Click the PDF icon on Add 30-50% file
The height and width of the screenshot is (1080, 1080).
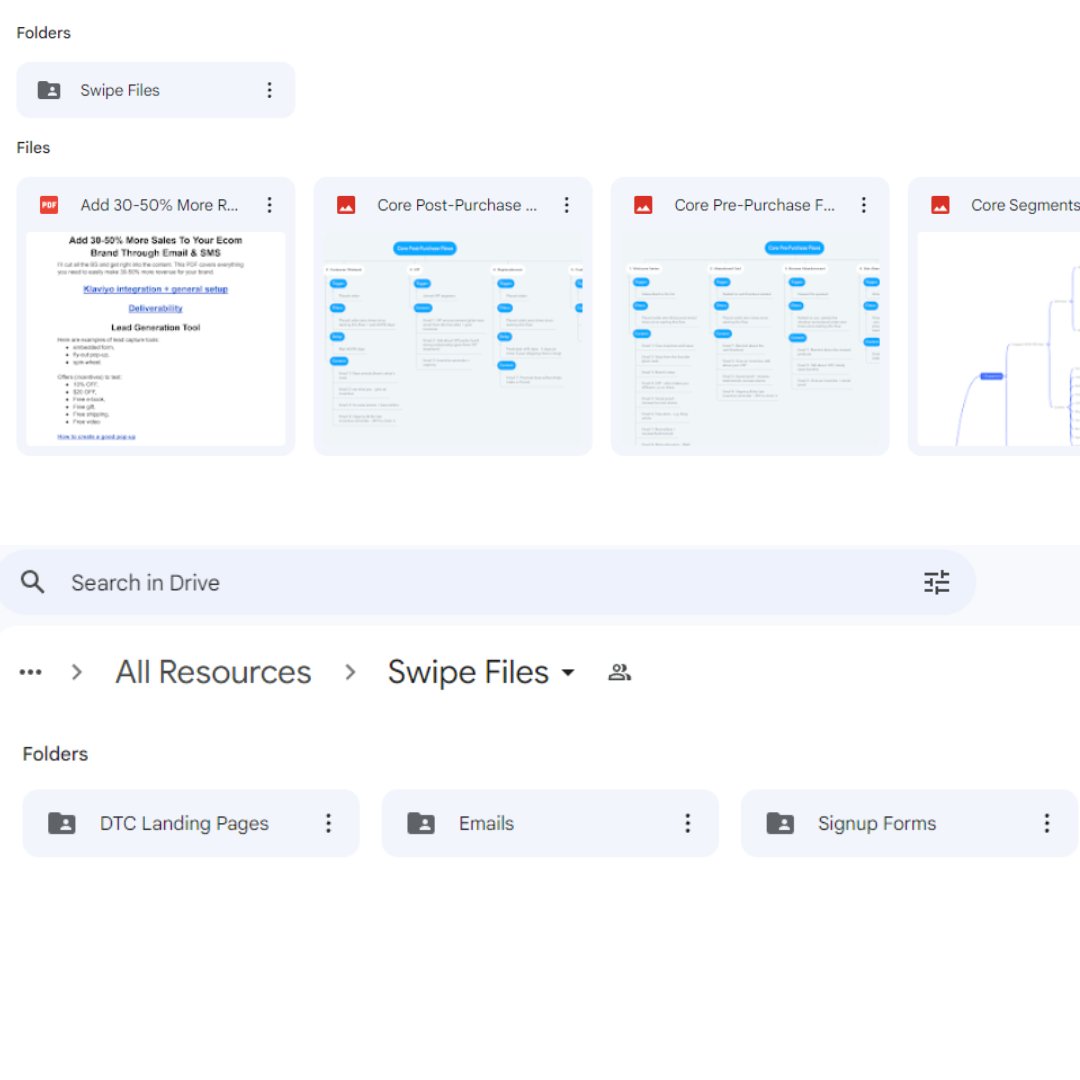click(49, 205)
